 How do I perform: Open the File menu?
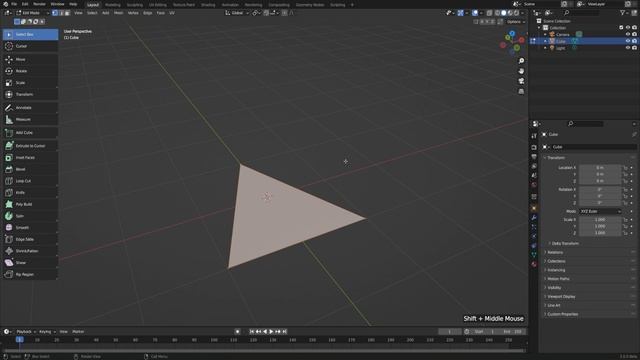(14, 4)
